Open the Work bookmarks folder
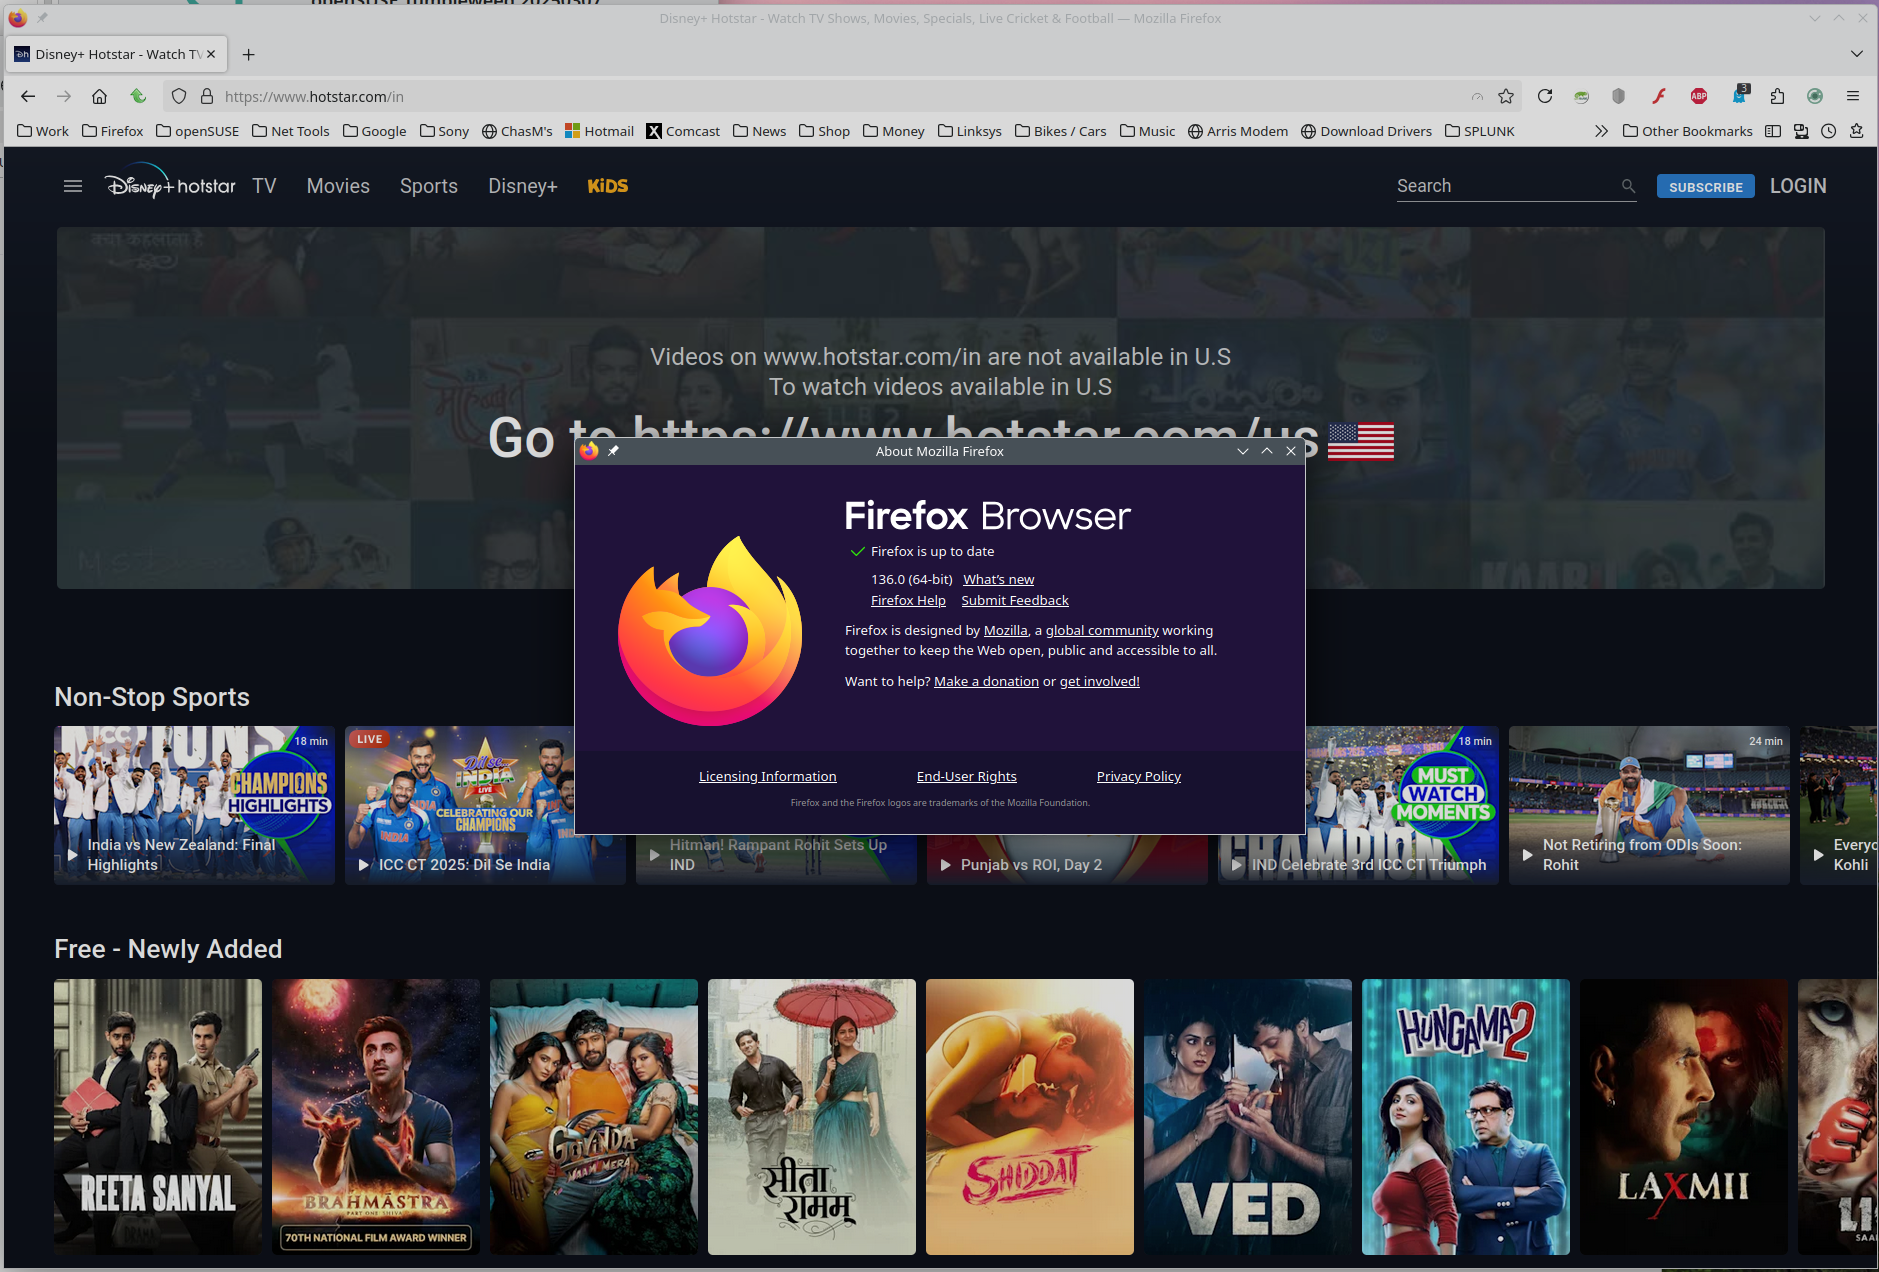 pos(43,131)
